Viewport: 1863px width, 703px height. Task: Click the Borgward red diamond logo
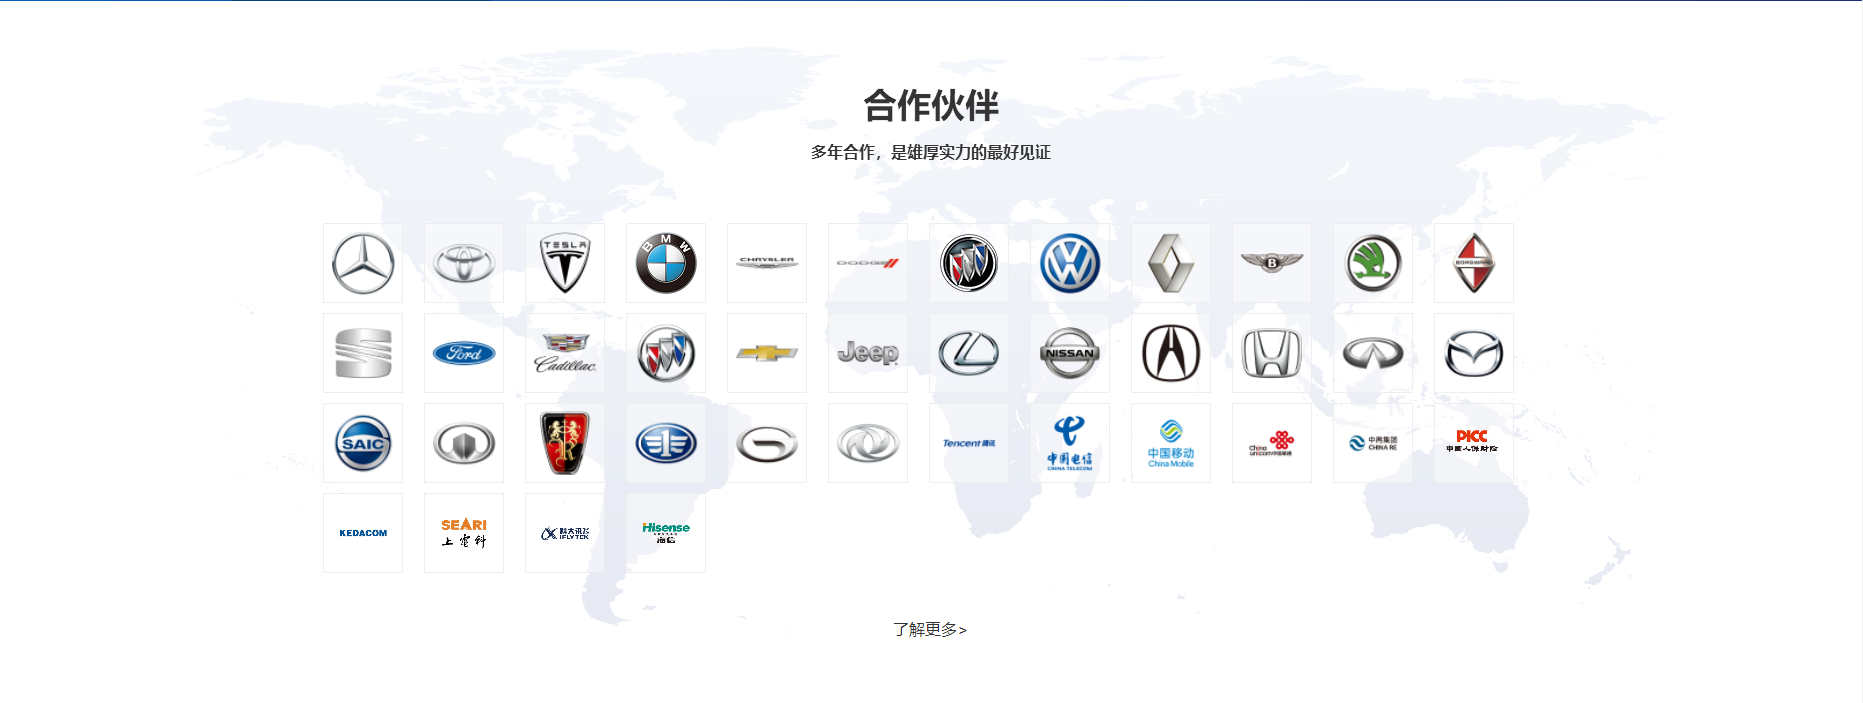[x=1474, y=263]
